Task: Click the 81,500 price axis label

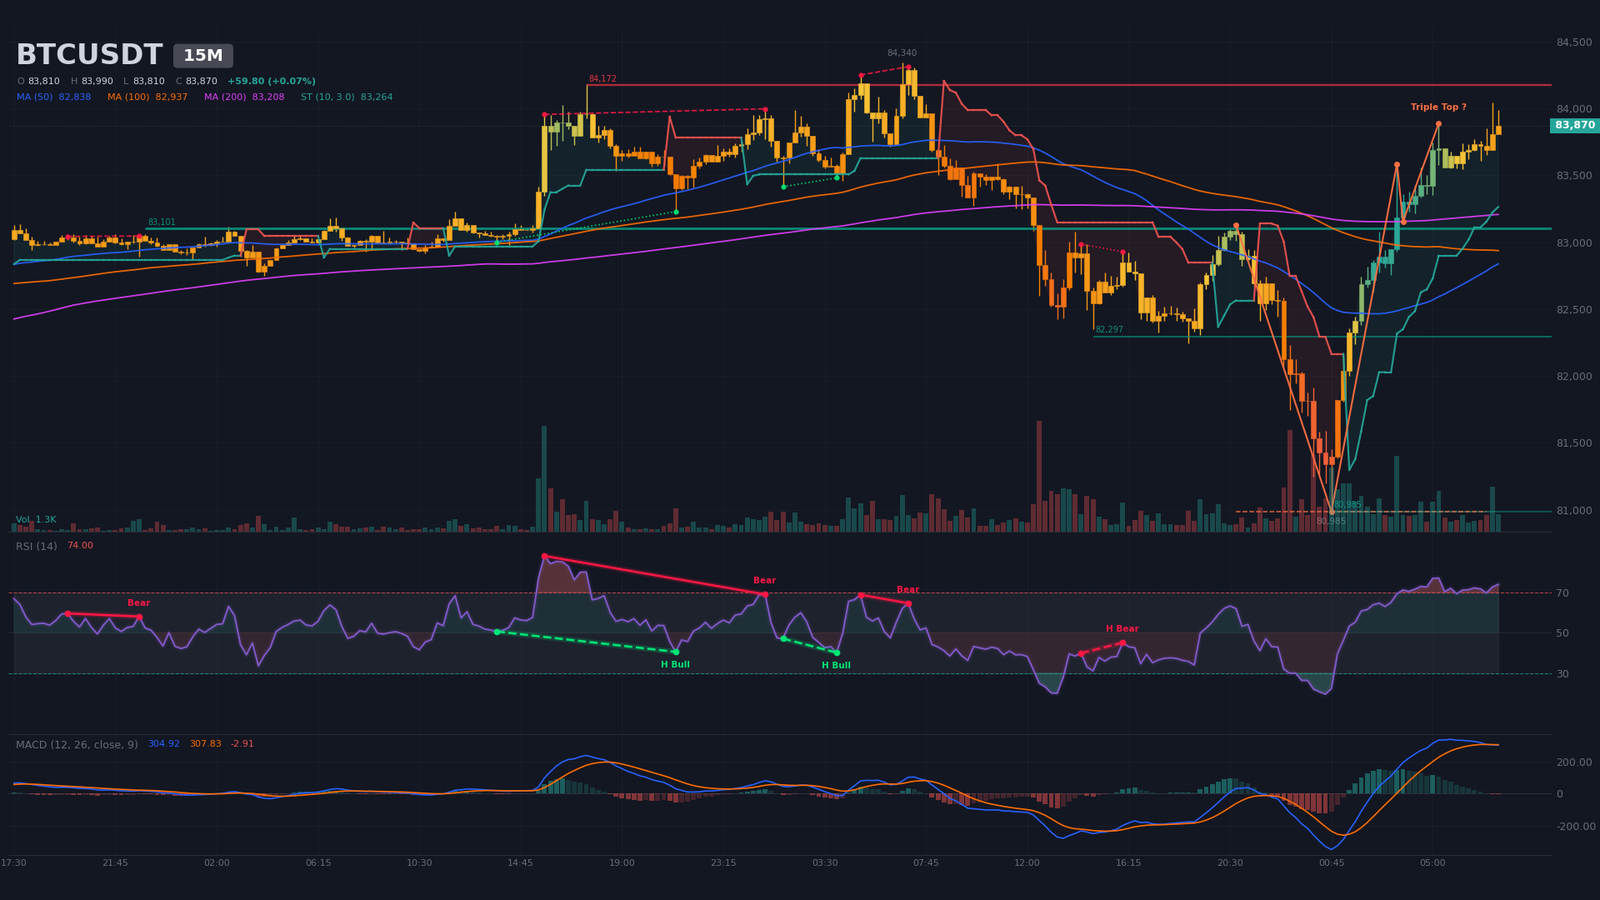Action: pos(1574,443)
